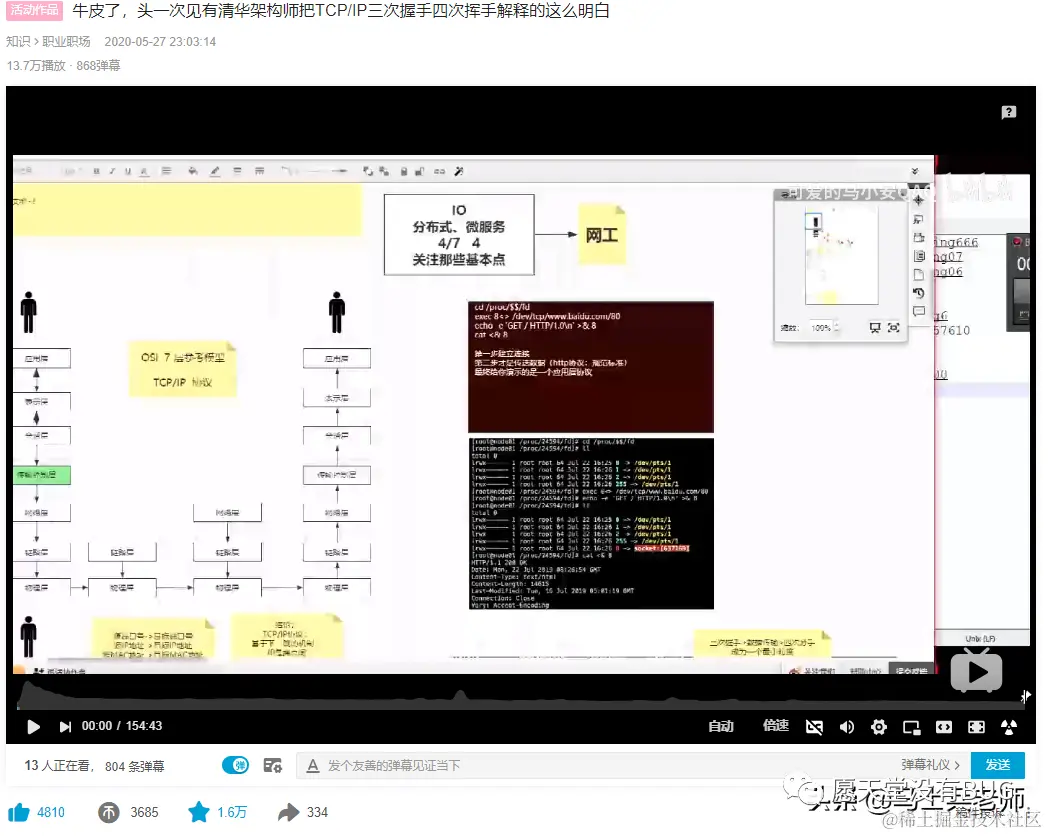Screen dimensions: 1048x836
Task: Like the video with the thumbs-up icon
Action: (x=19, y=813)
